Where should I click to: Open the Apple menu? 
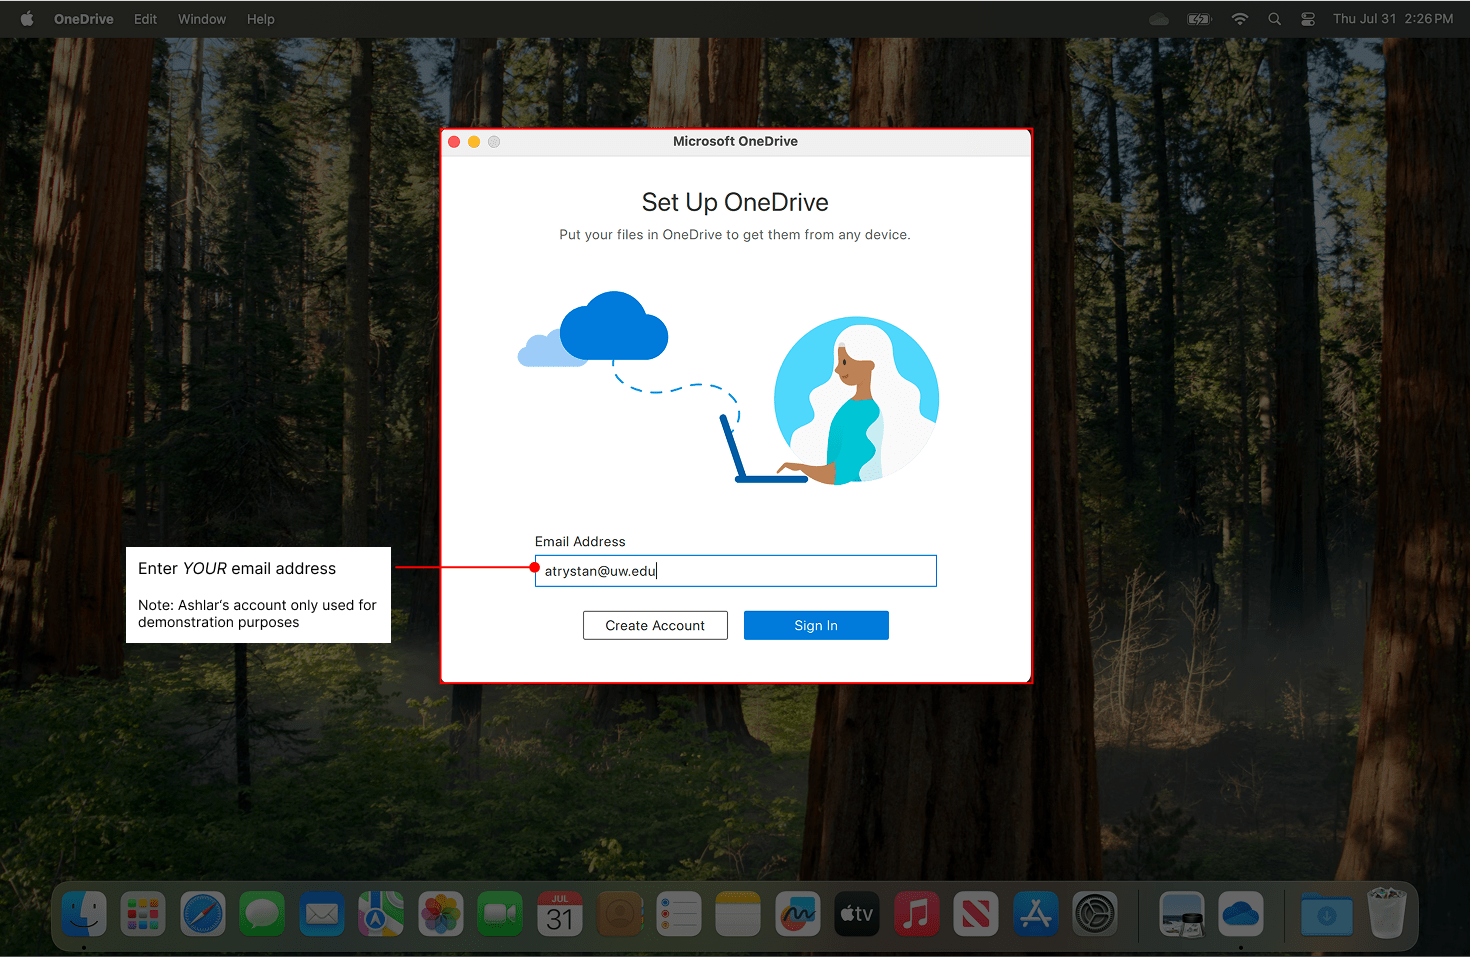click(x=27, y=19)
